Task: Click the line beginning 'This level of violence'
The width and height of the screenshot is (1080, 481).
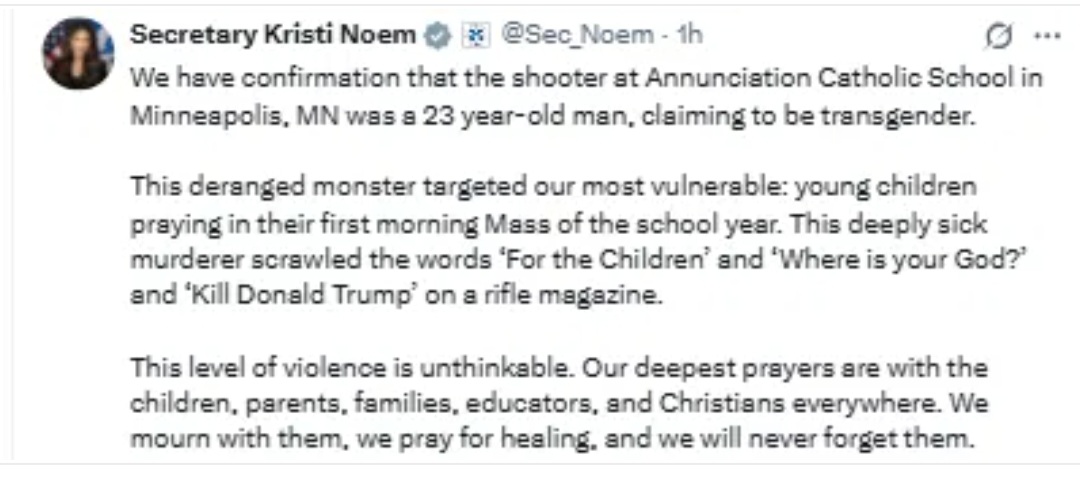Action: point(559,367)
